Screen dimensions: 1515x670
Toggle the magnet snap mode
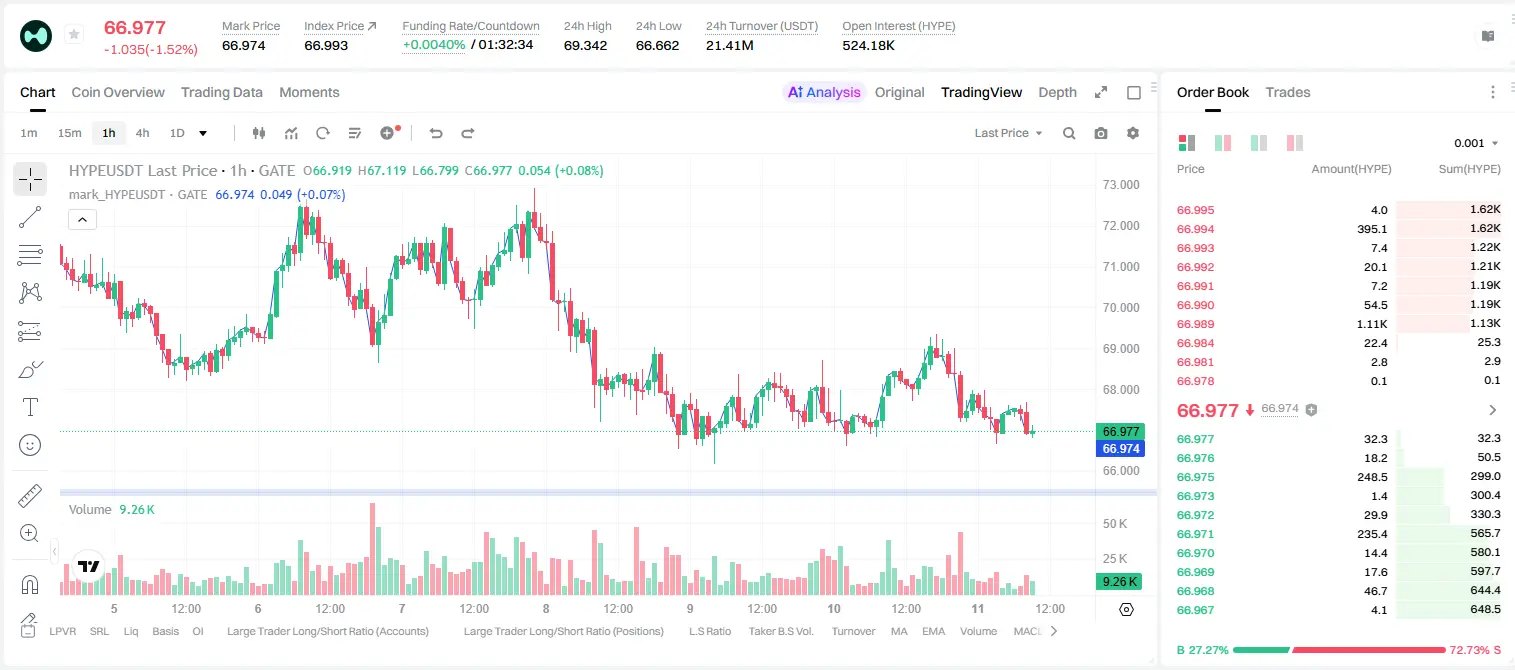[x=30, y=584]
